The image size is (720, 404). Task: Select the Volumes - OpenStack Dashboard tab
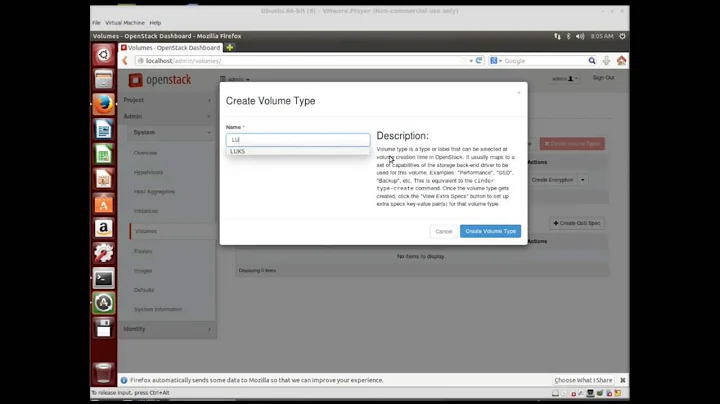point(170,47)
